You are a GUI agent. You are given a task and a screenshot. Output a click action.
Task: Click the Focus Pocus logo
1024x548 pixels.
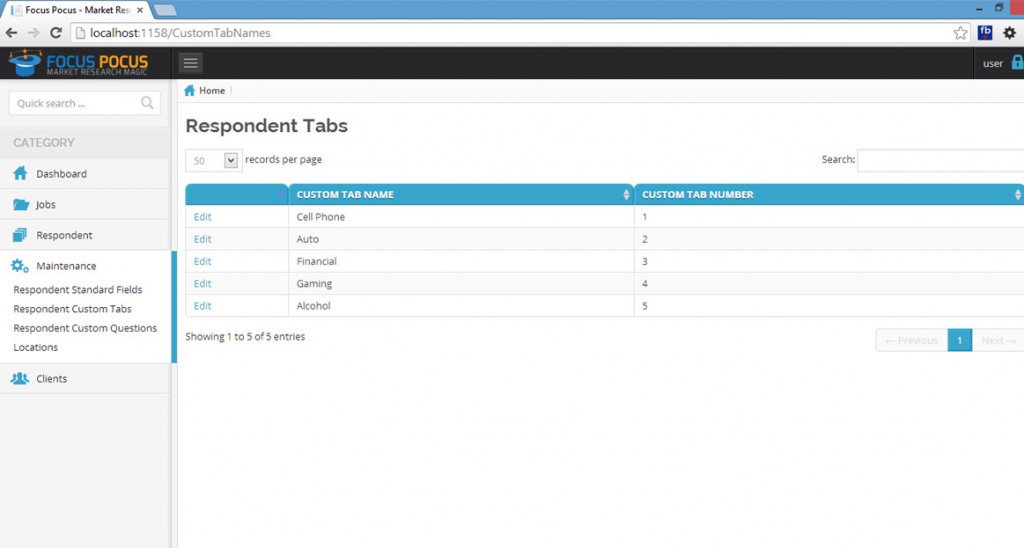coord(78,63)
